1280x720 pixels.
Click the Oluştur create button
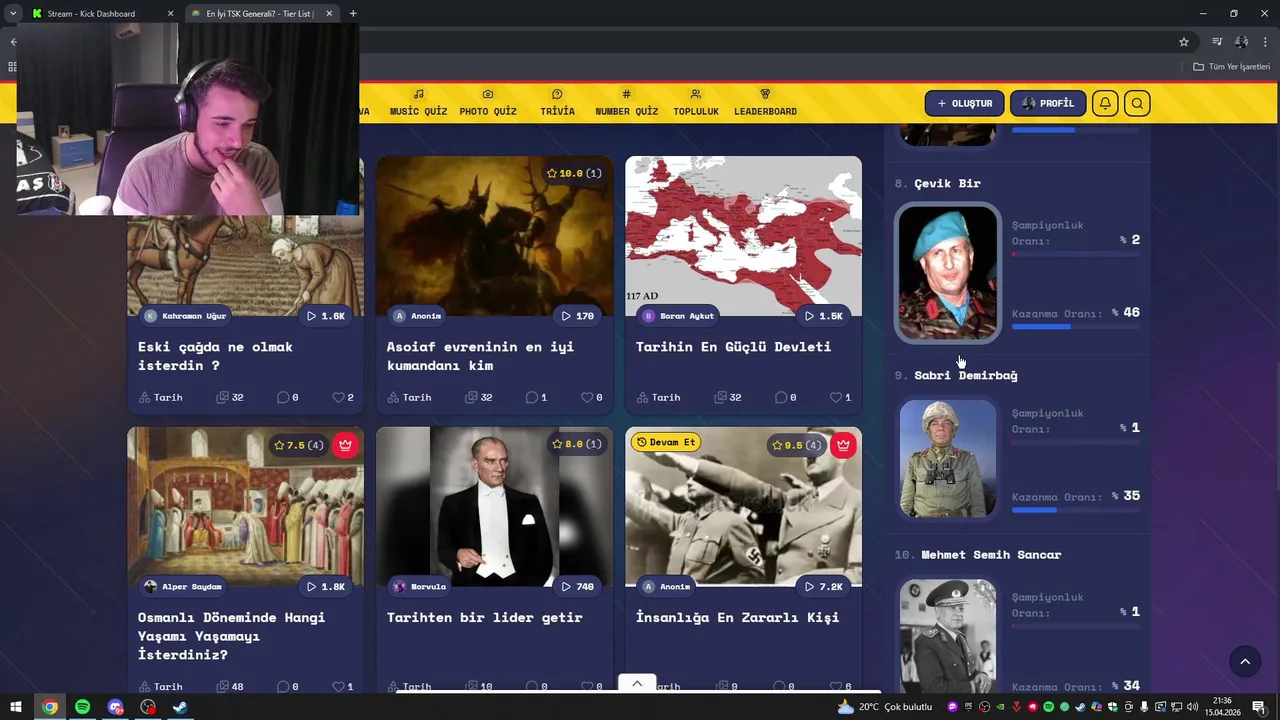(964, 103)
